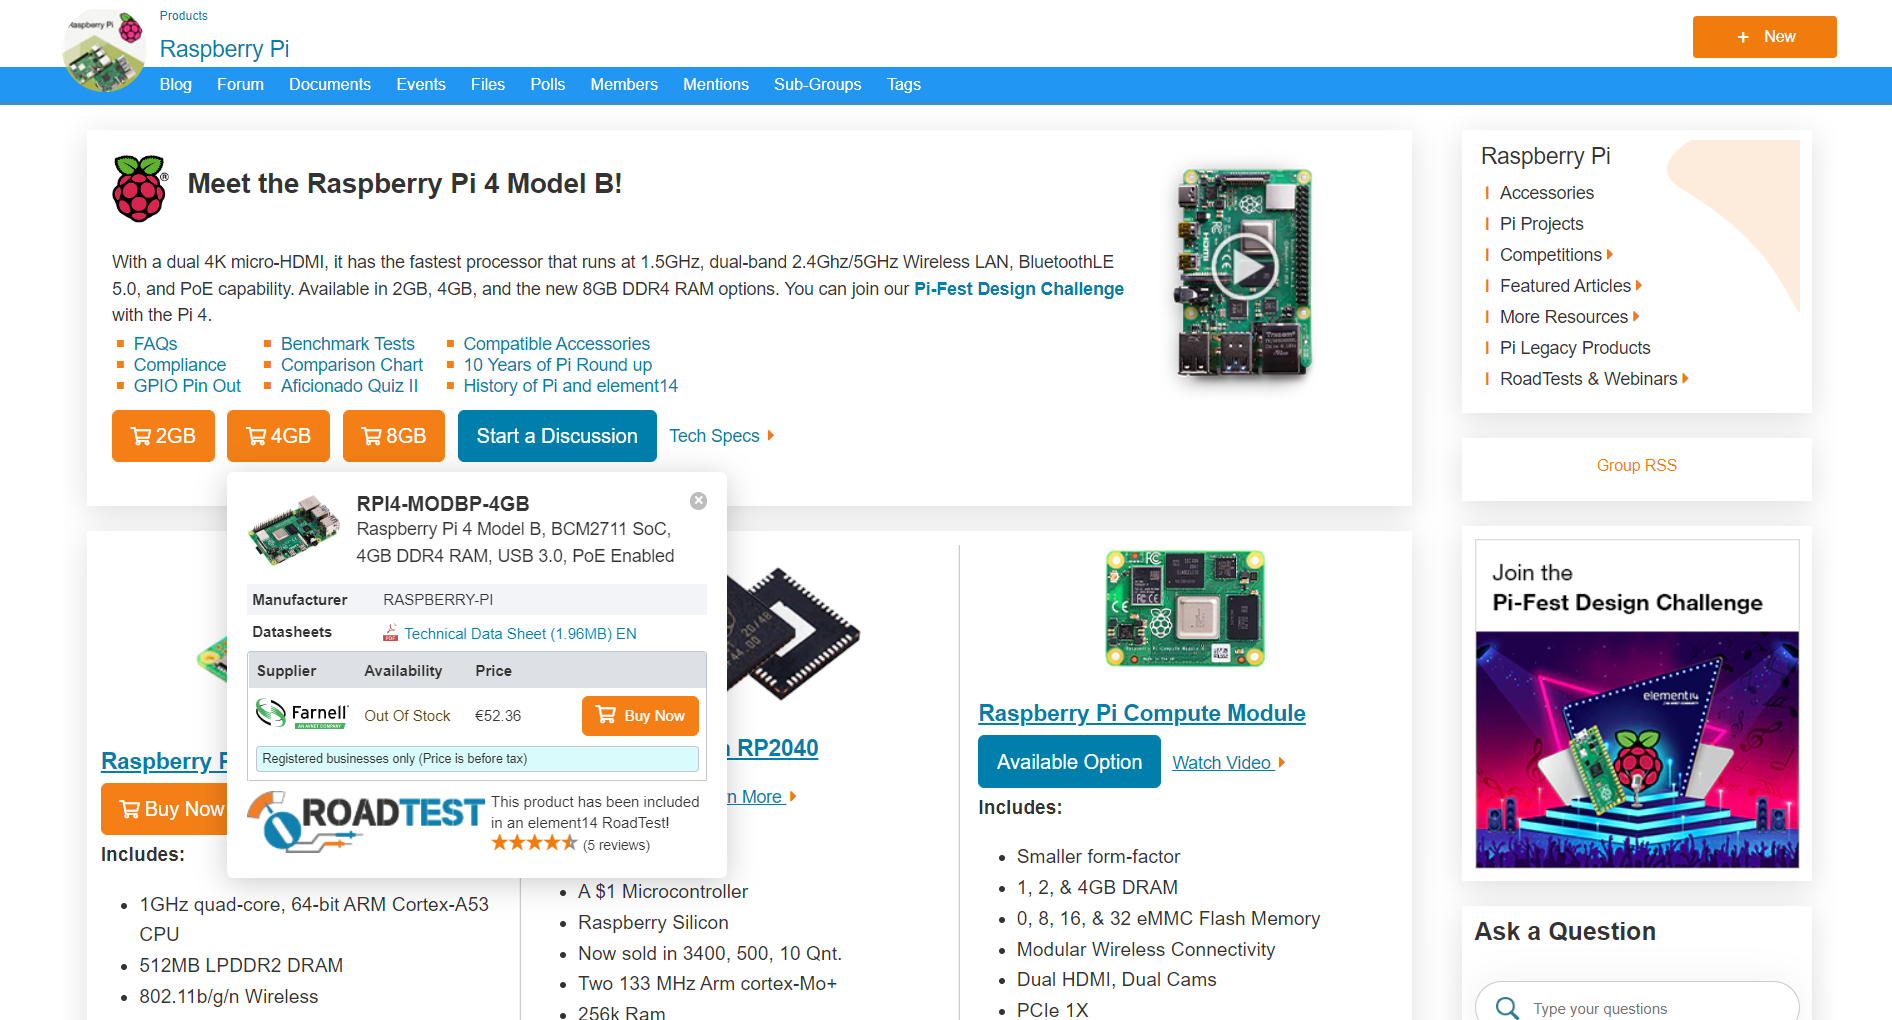The image size is (1892, 1020).
Task: Open the GPIO Pin Out link
Action: [x=187, y=386]
